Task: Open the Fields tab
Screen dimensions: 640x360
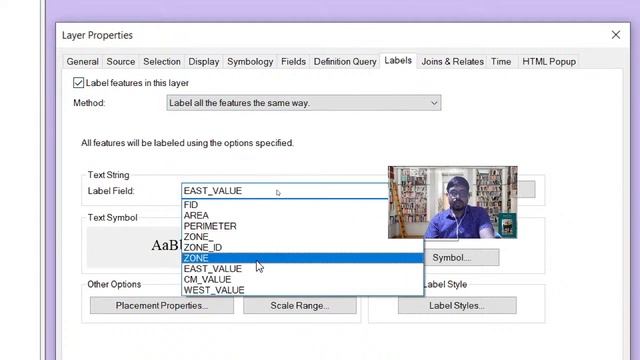Action: [293, 62]
